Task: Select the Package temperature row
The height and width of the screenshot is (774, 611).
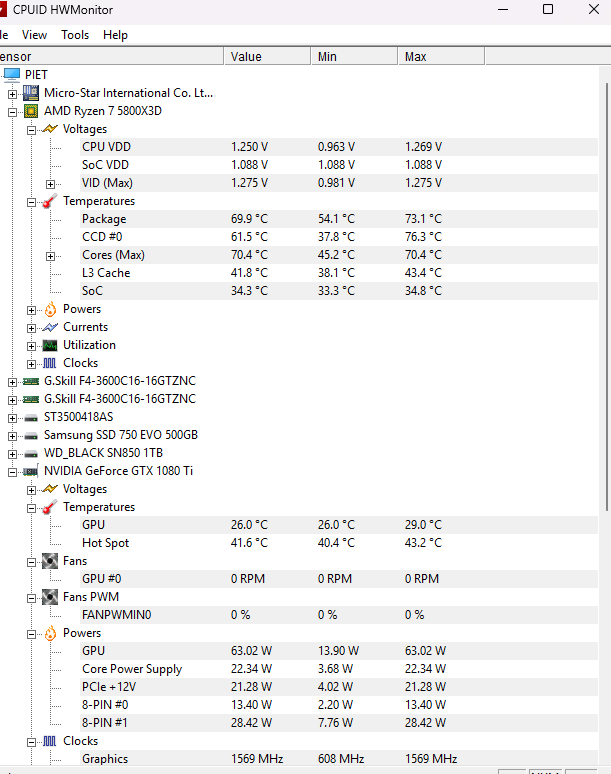Action: (x=339, y=219)
